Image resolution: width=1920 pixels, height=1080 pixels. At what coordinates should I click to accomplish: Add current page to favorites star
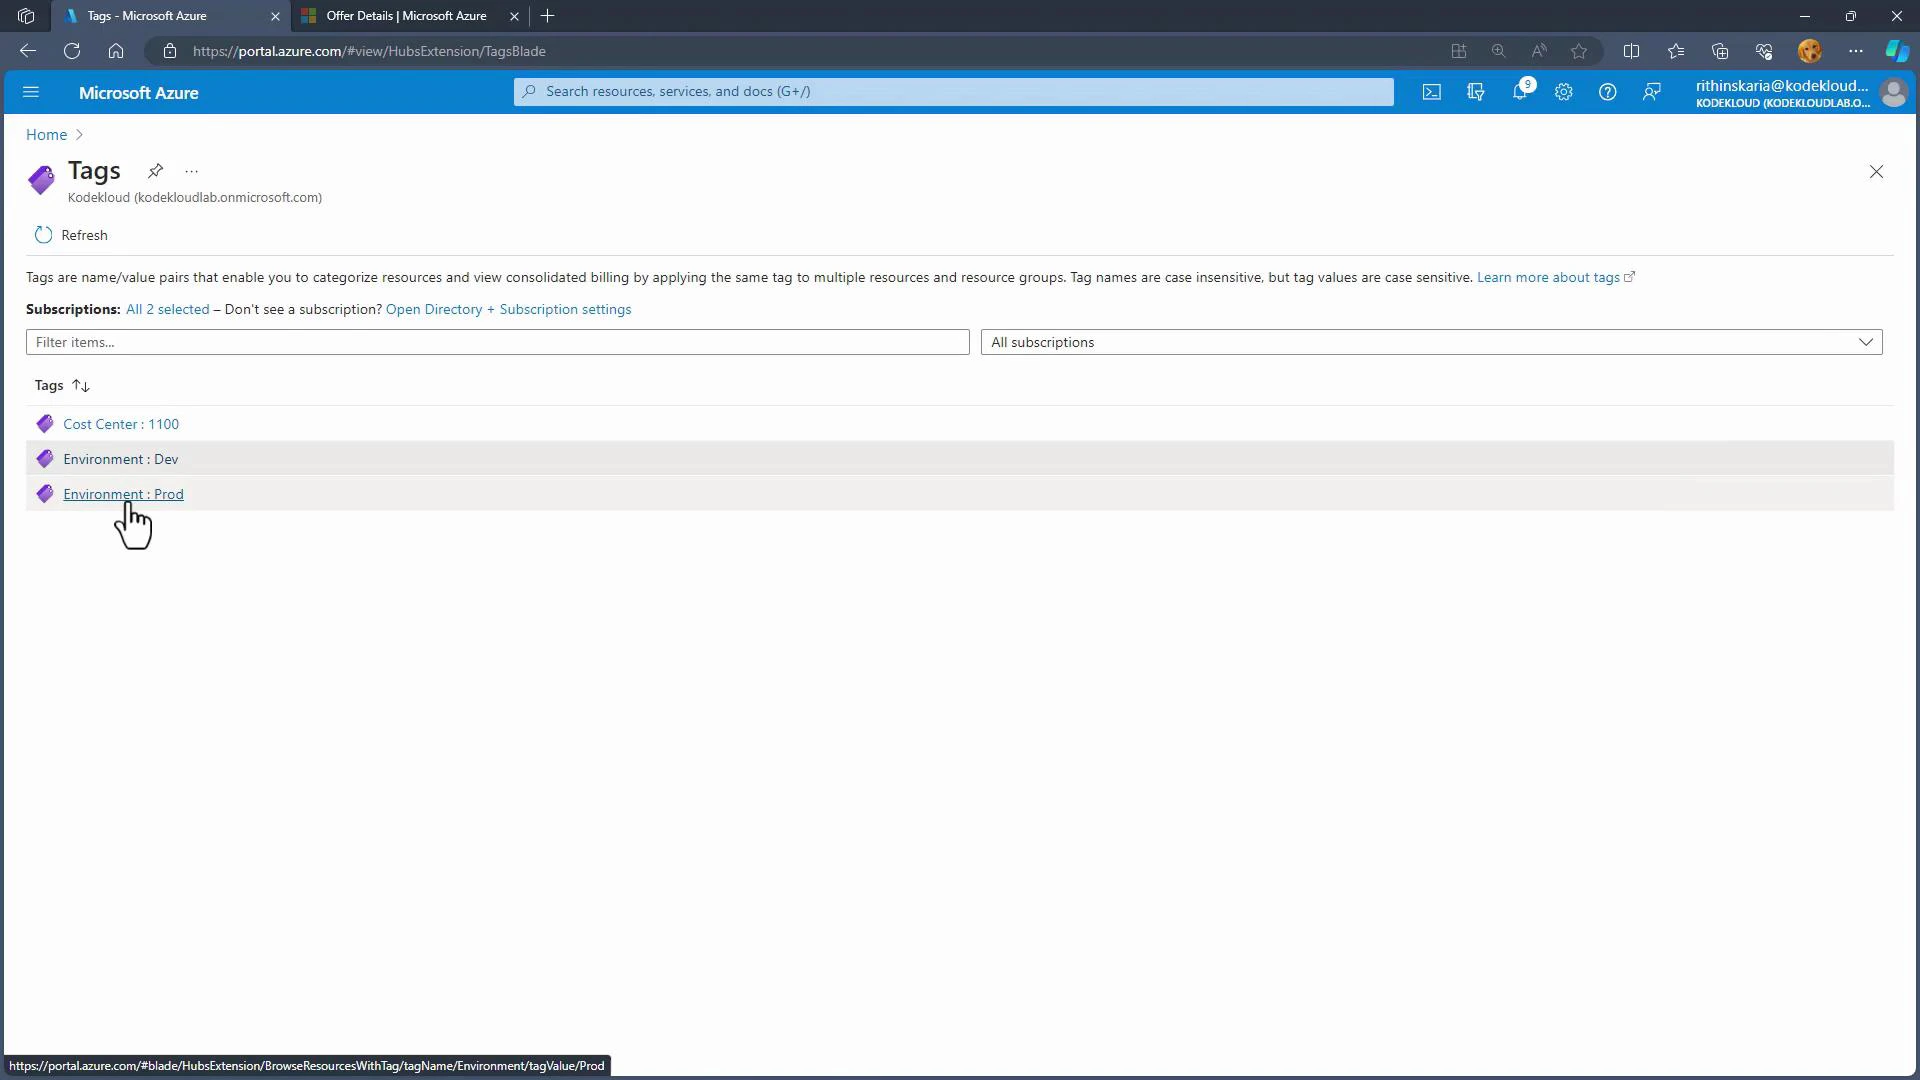[1579, 51]
